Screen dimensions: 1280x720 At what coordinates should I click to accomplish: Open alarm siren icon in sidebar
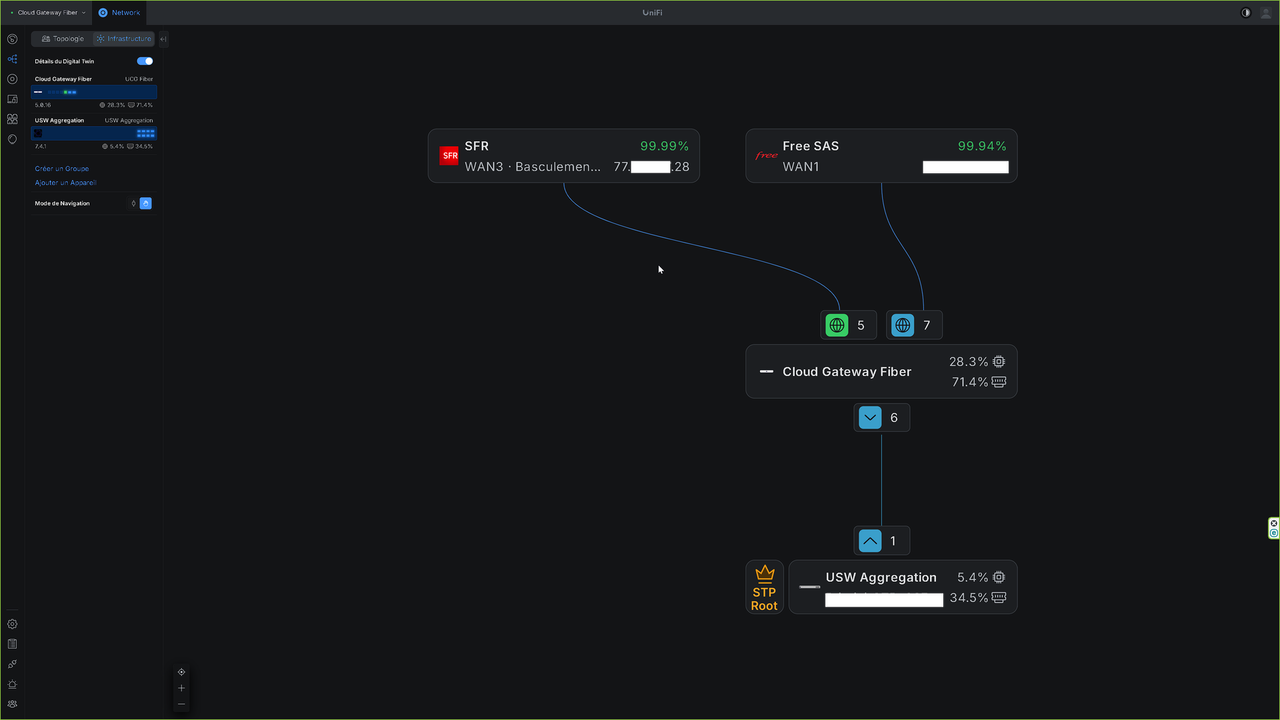(12, 684)
